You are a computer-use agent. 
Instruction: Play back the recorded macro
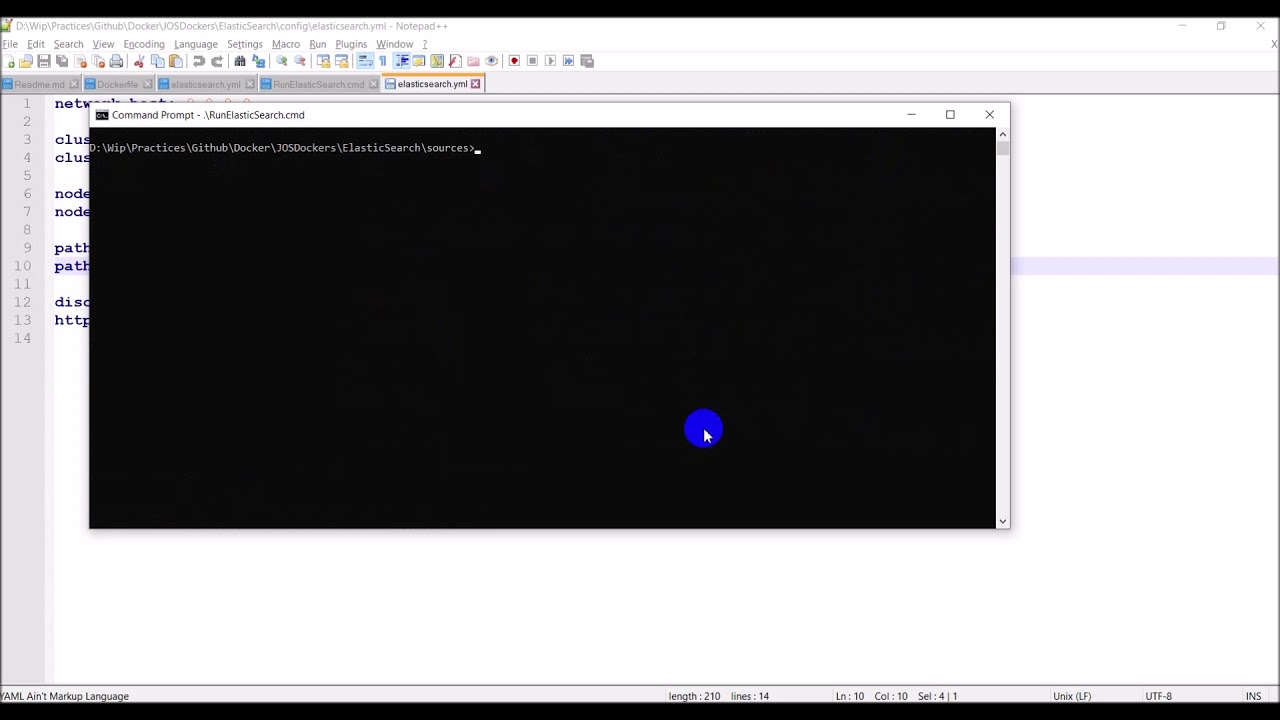(550, 61)
